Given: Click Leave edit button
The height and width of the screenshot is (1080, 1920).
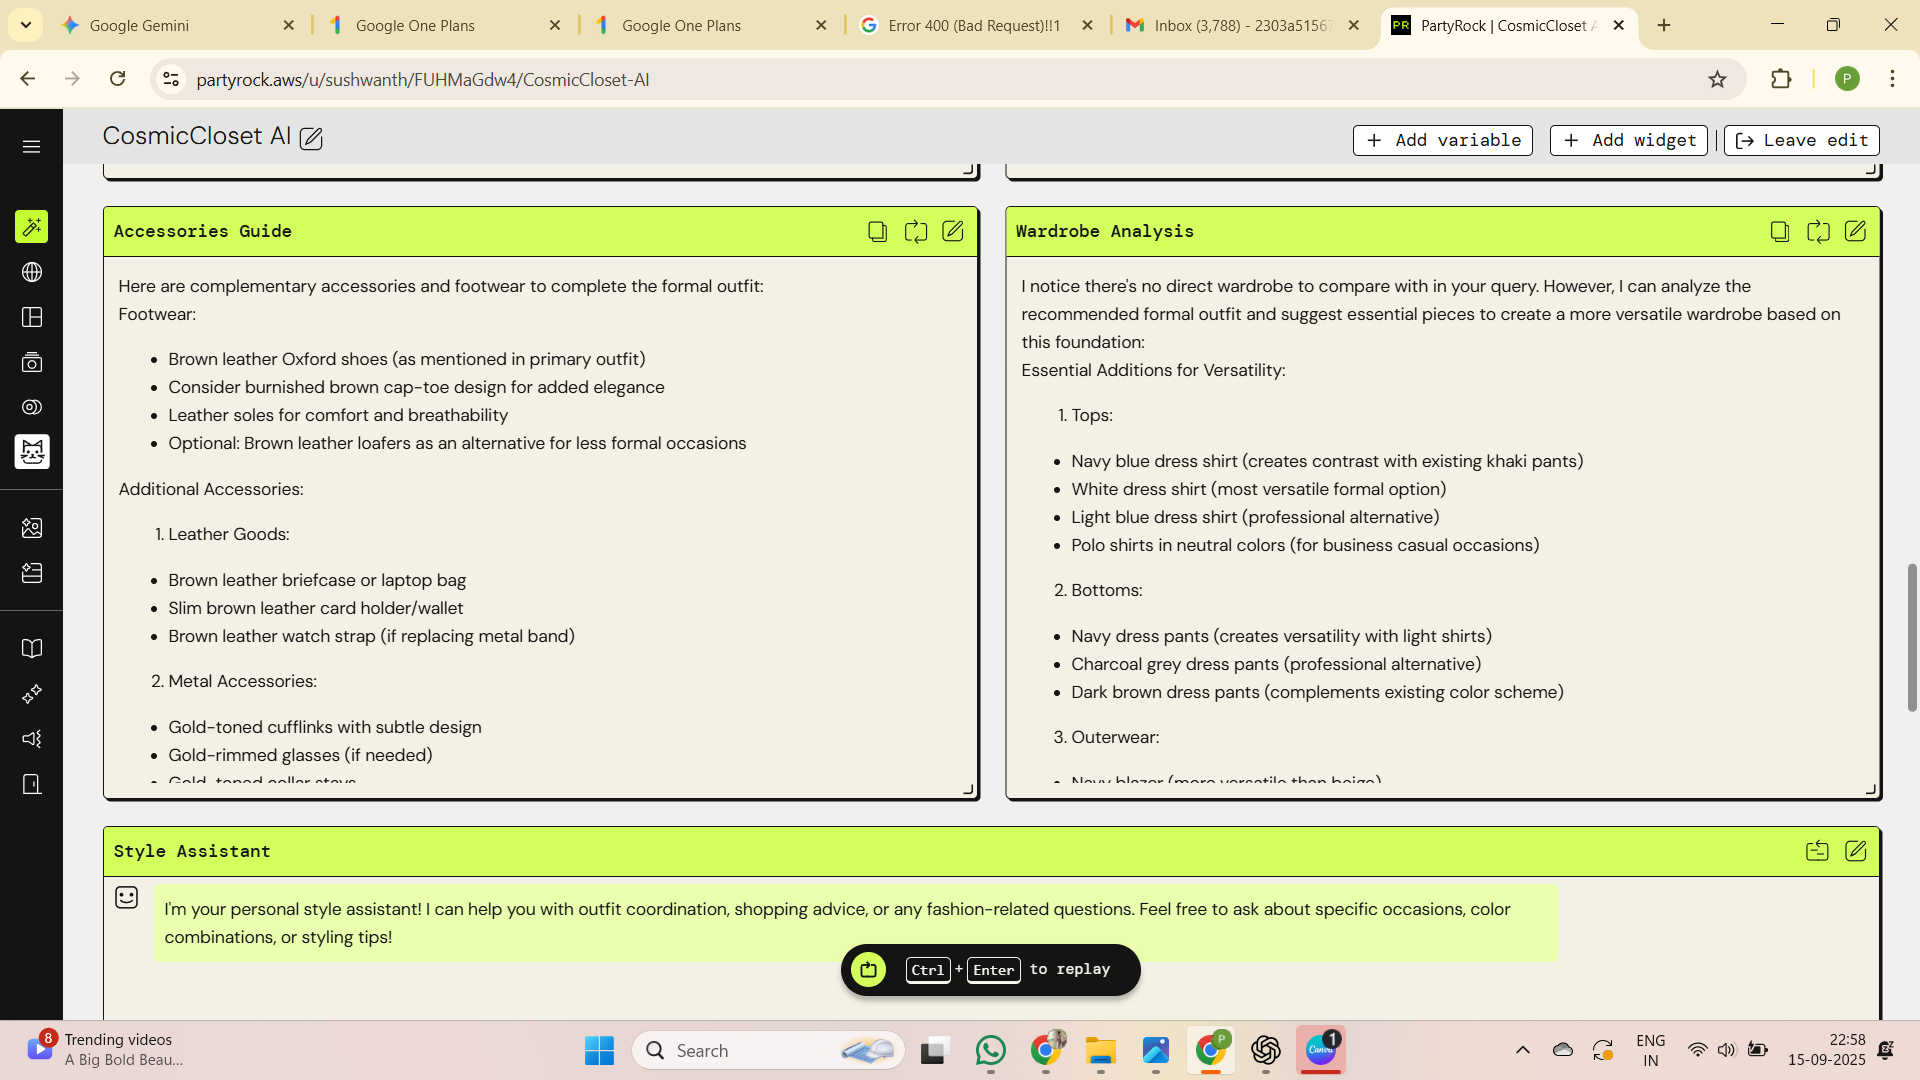Looking at the screenshot, I should [x=1801, y=140].
